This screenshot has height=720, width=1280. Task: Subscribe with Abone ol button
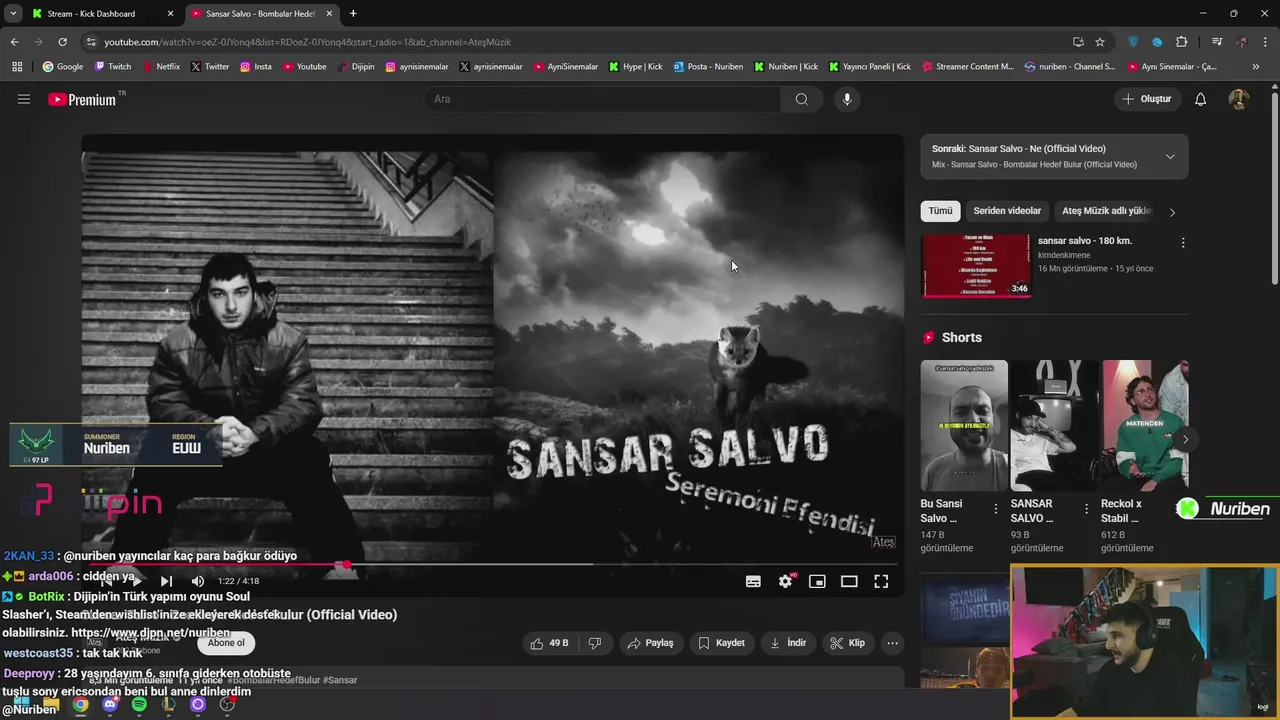coord(226,643)
